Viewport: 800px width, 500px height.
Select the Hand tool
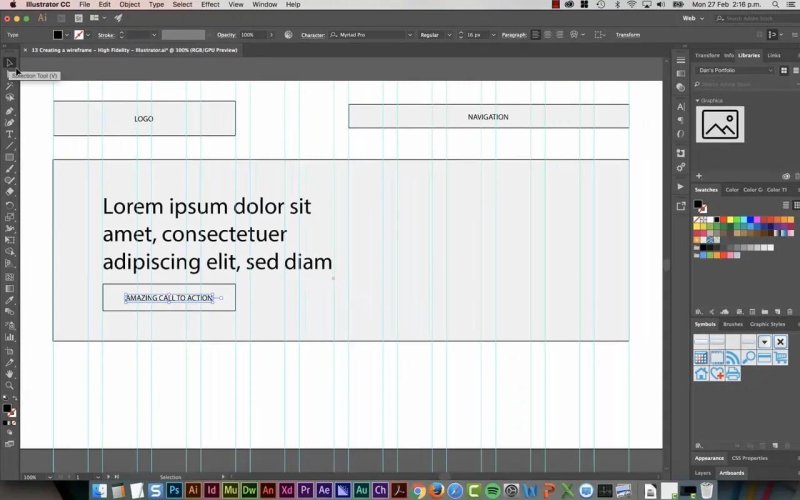[9, 374]
